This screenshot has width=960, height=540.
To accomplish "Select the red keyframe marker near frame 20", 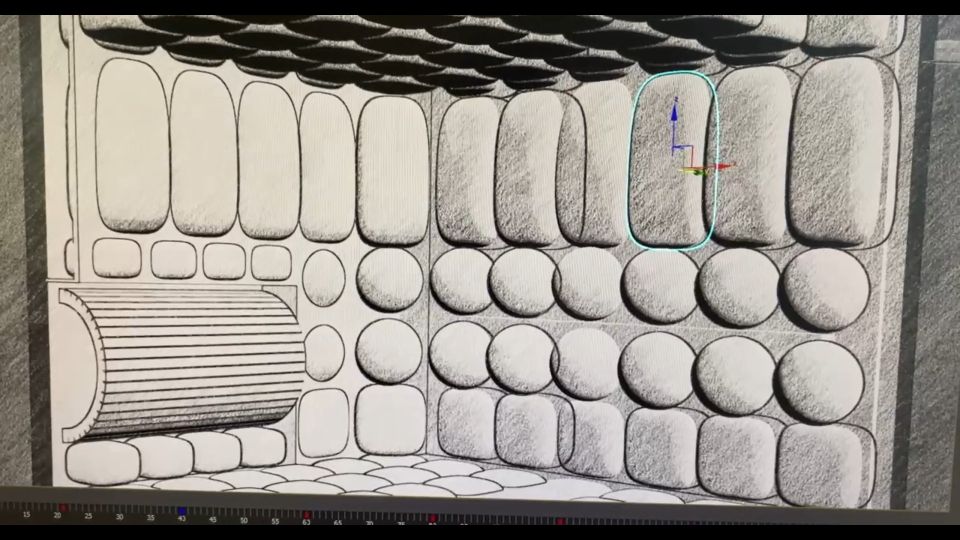I will click(63, 508).
